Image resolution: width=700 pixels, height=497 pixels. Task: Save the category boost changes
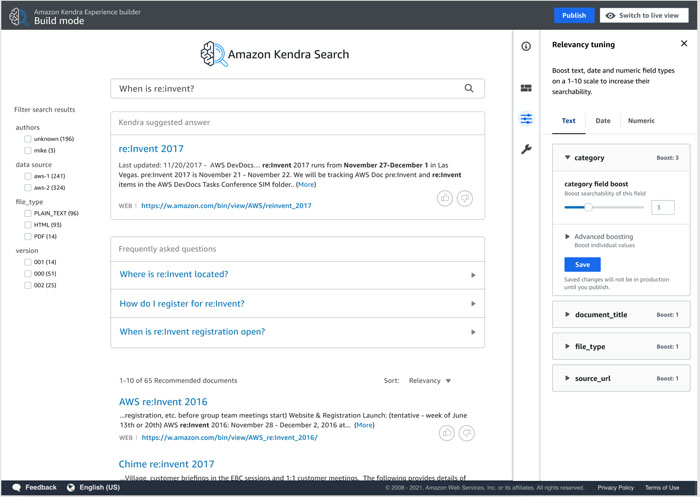click(582, 264)
